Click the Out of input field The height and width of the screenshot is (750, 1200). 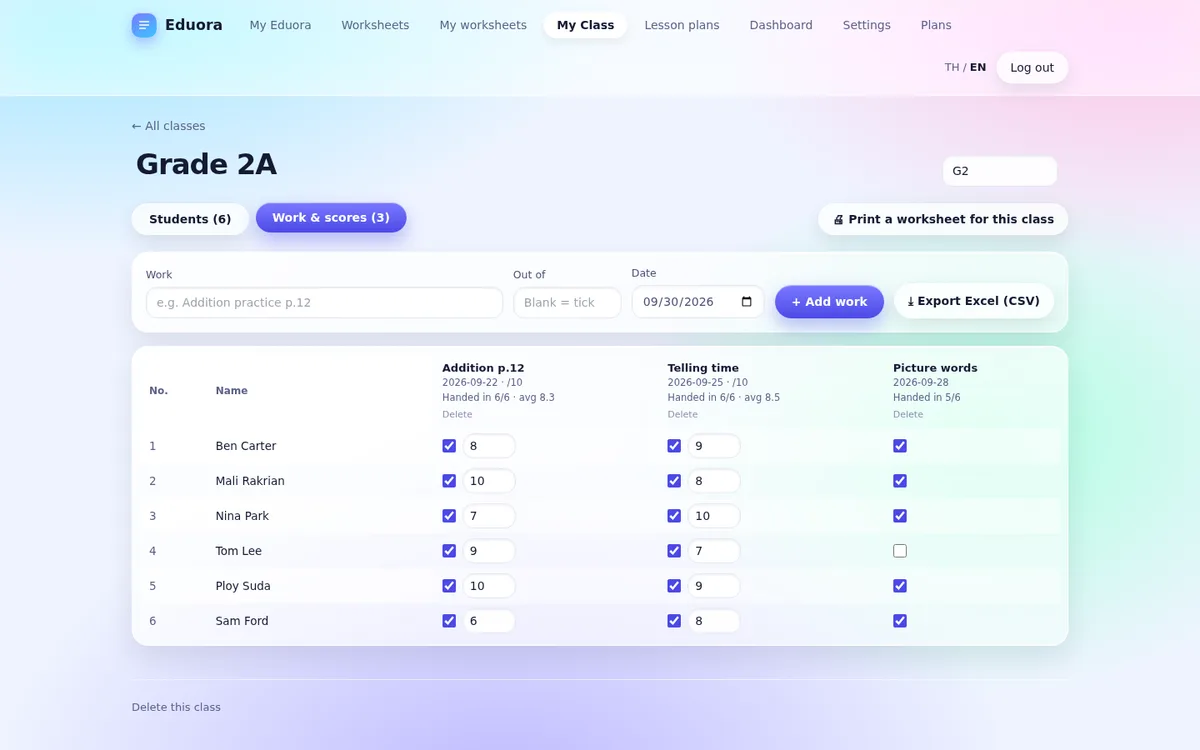[x=567, y=303]
